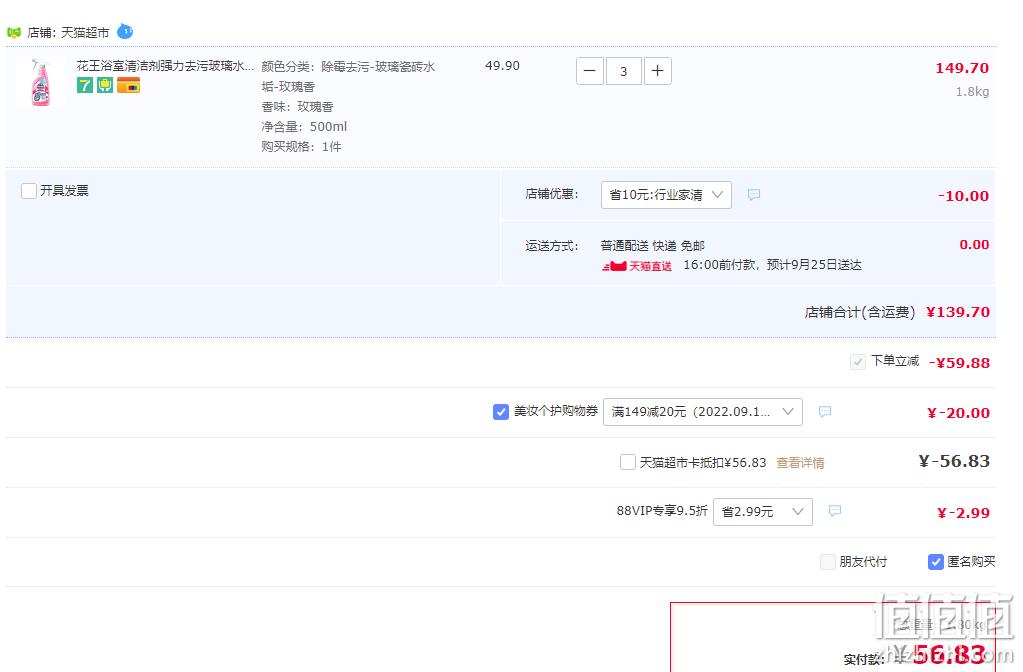This screenshot has width=1023, height=672.
Task: Open the 花王浴室清洁剂 product thumbnail
Action: [x=40, y=83]
